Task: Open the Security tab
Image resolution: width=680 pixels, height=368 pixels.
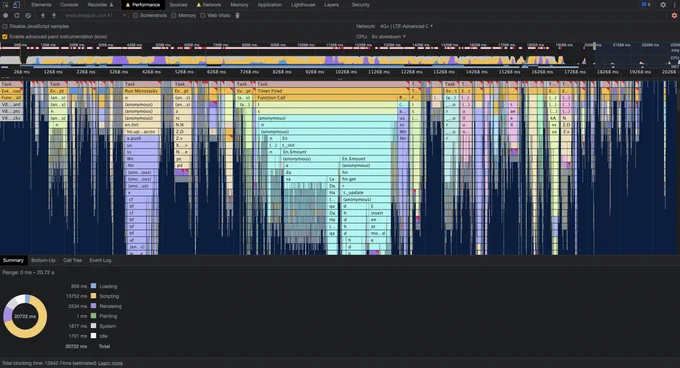Action: [361, 5]
